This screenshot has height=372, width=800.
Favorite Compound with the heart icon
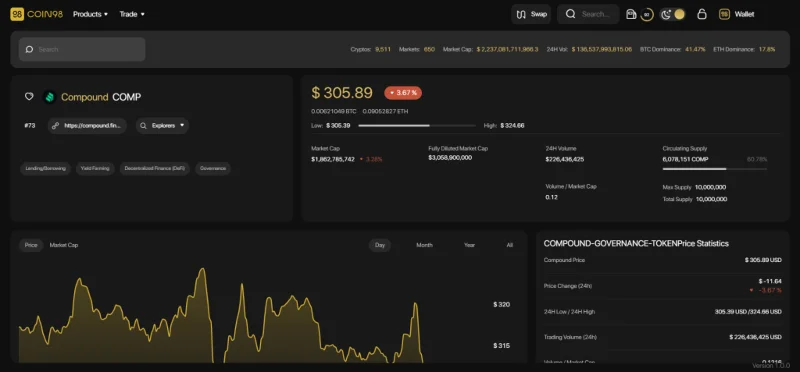click(29, 96)
